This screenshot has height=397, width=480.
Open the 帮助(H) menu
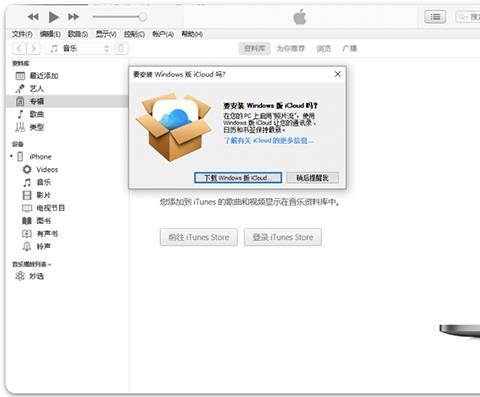pos(192,34)
